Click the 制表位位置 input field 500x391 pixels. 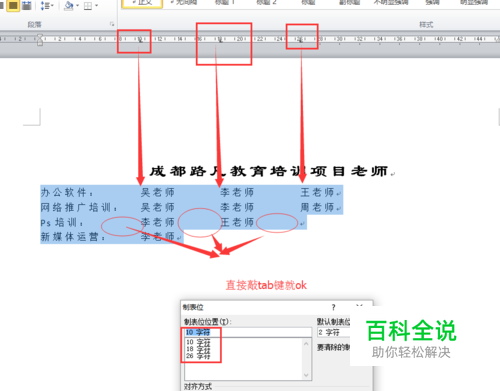point(248,332)
